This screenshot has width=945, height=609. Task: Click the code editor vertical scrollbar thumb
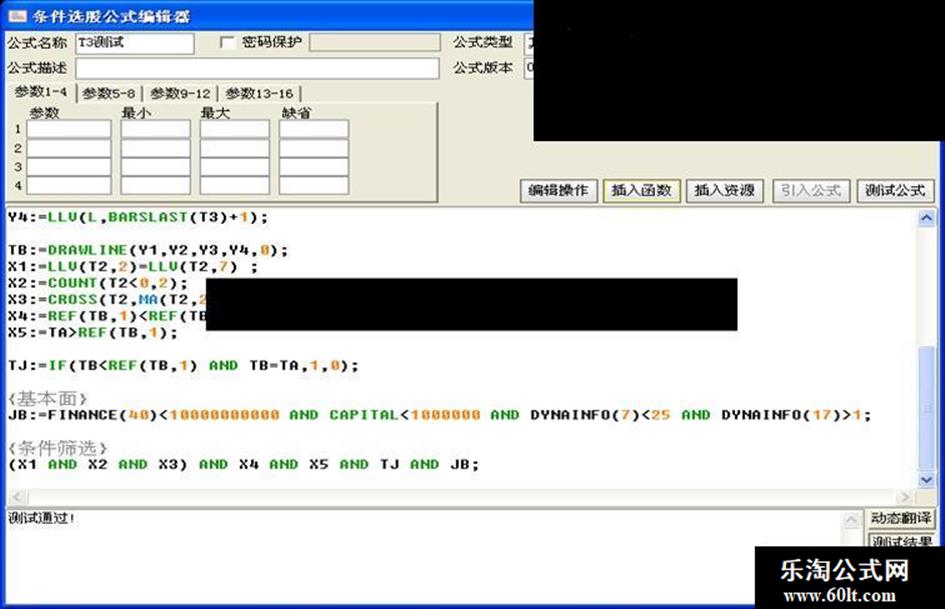click(927, 408)
